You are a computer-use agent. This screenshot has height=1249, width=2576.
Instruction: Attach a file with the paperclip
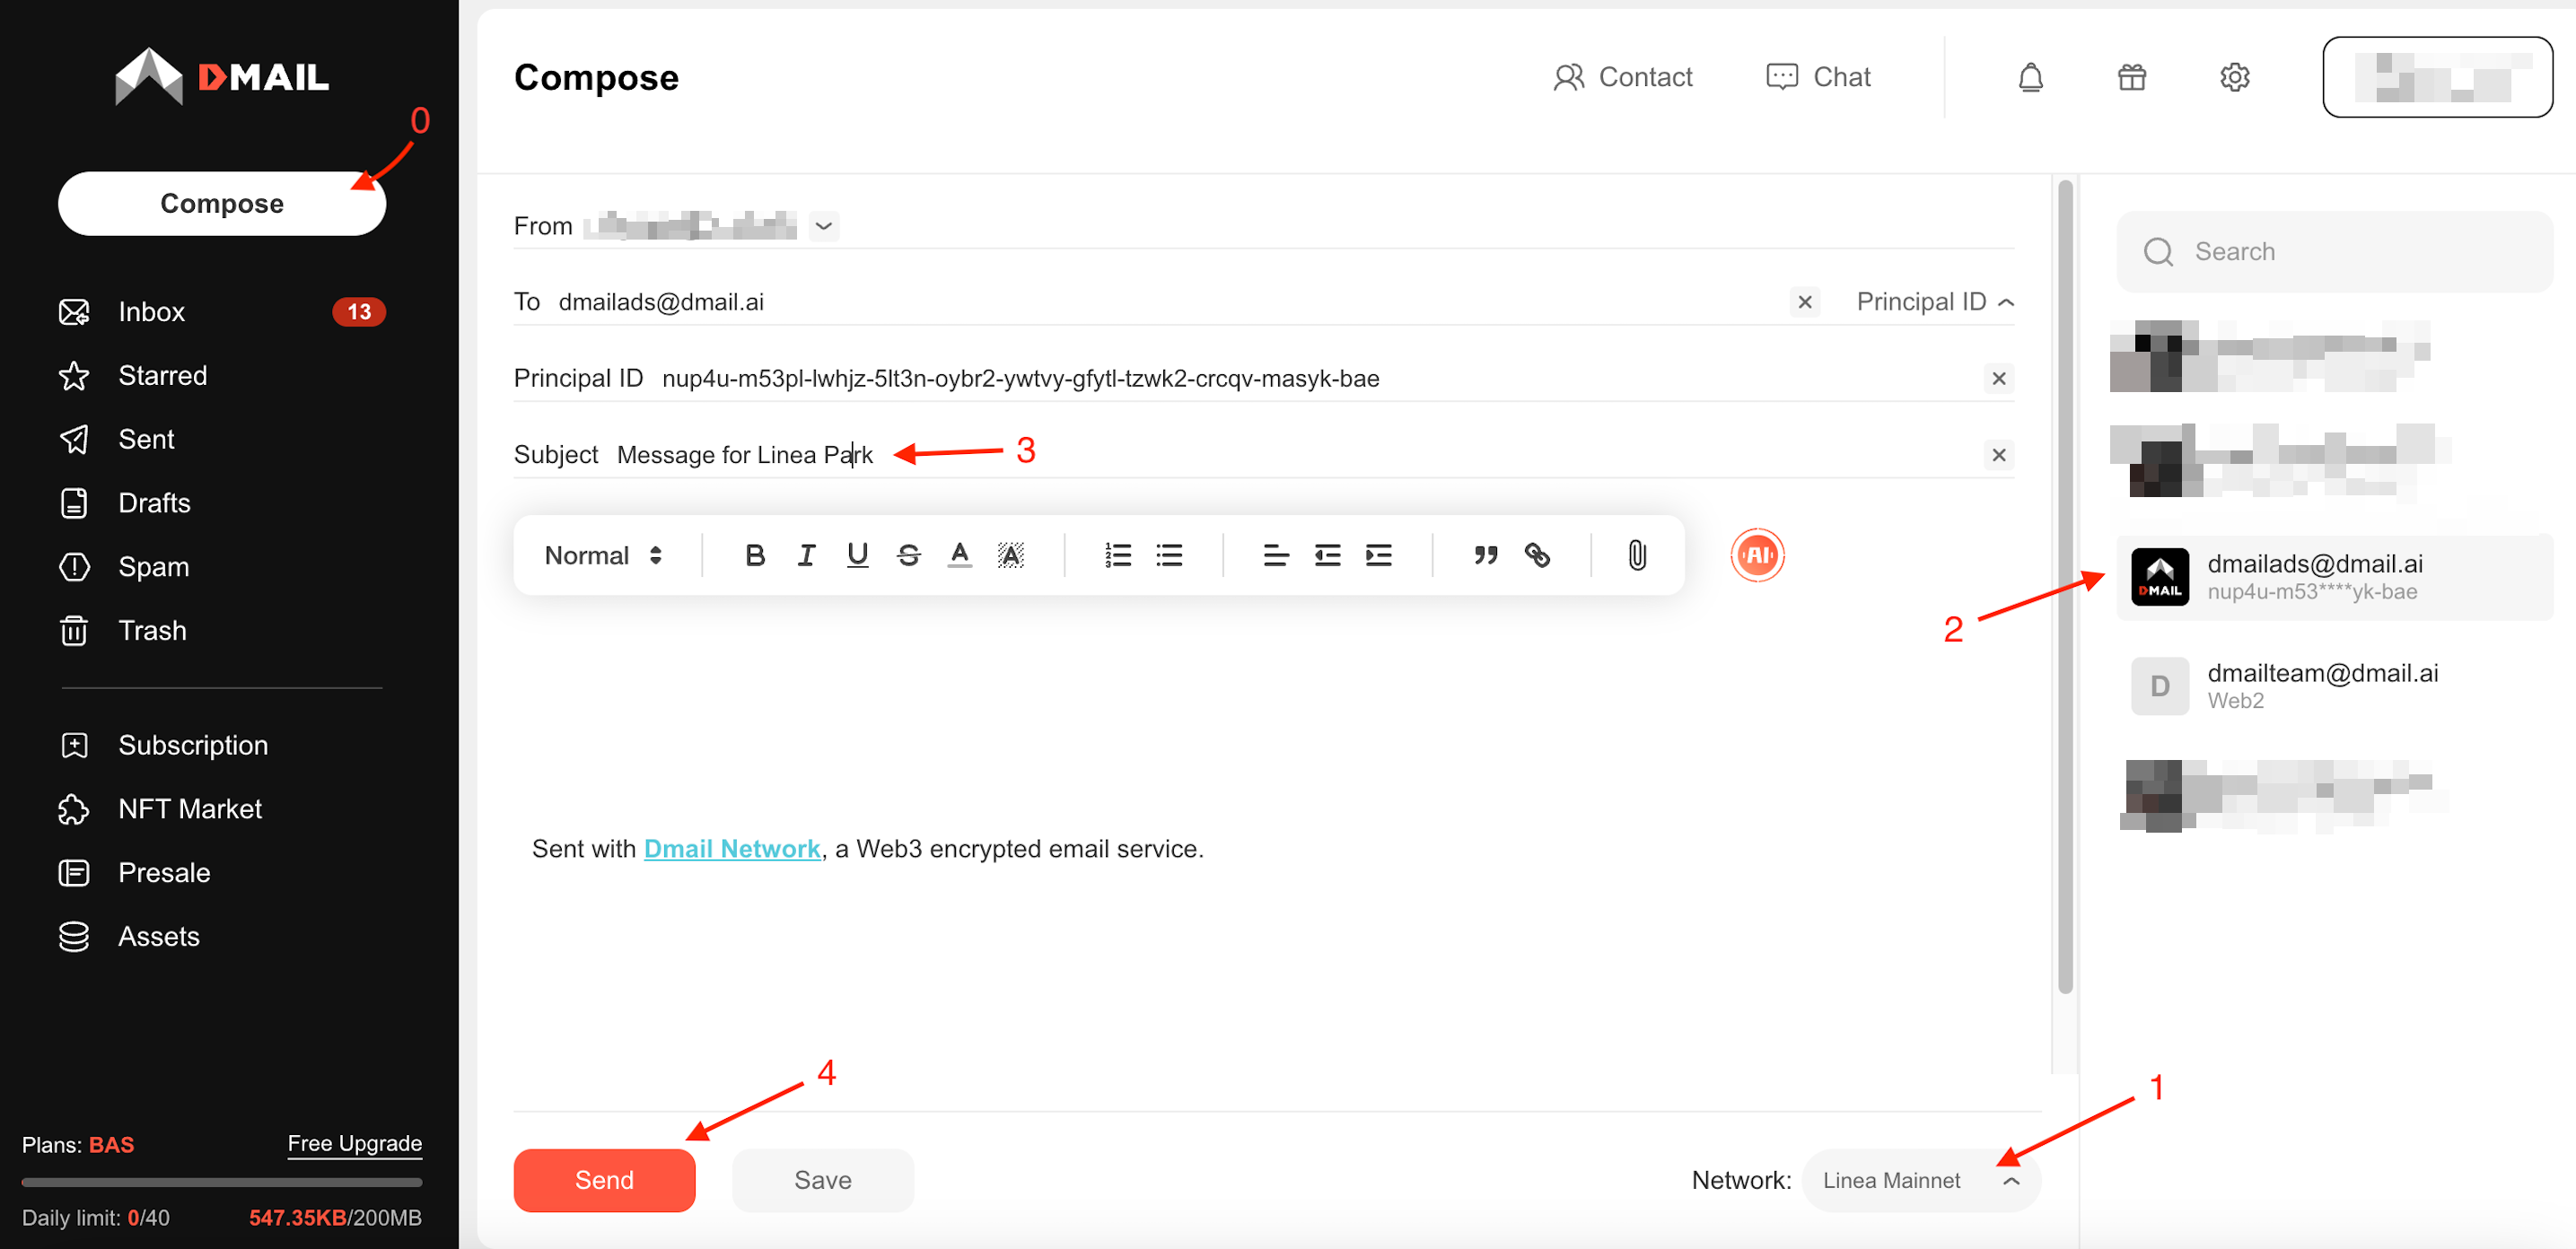[1637, 555]
